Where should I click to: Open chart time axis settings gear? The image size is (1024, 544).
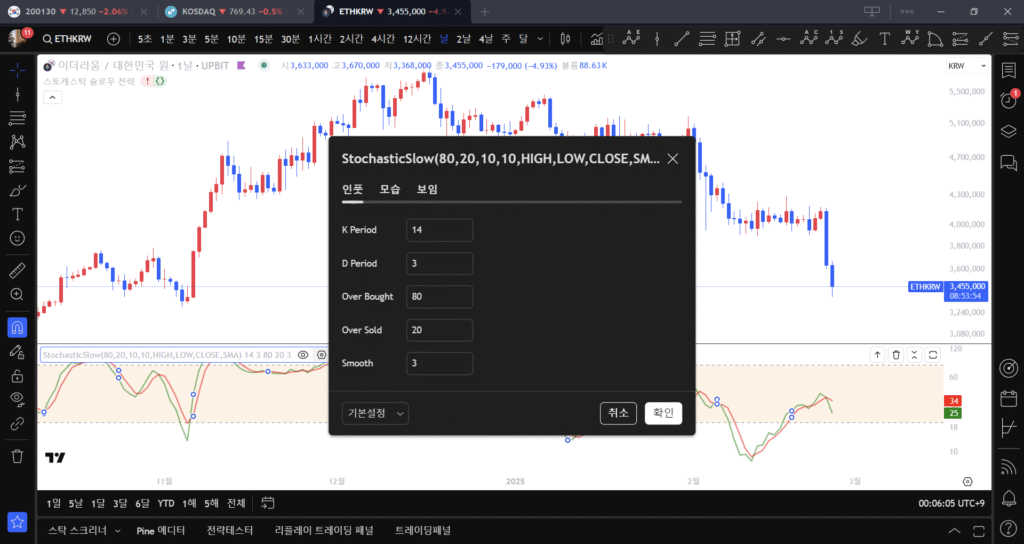967,481
